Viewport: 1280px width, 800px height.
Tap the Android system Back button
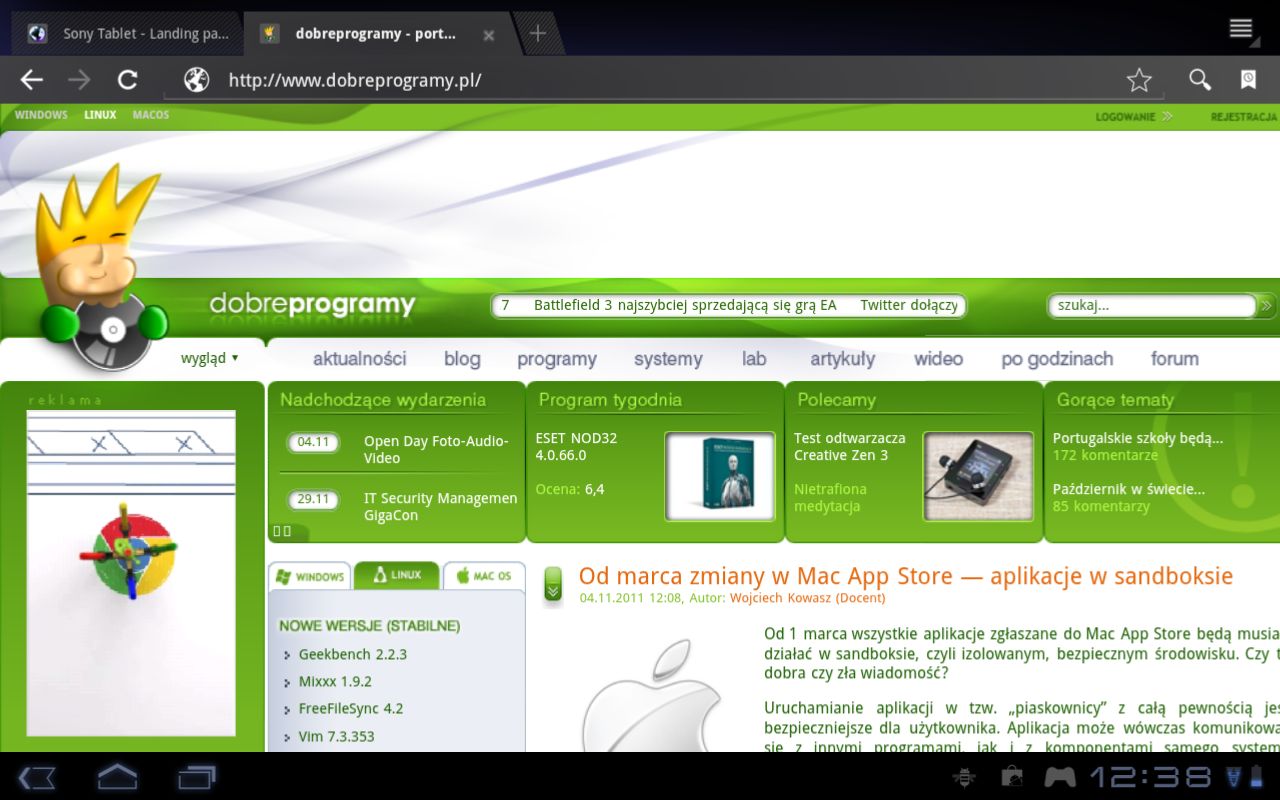tap(37, 777)
